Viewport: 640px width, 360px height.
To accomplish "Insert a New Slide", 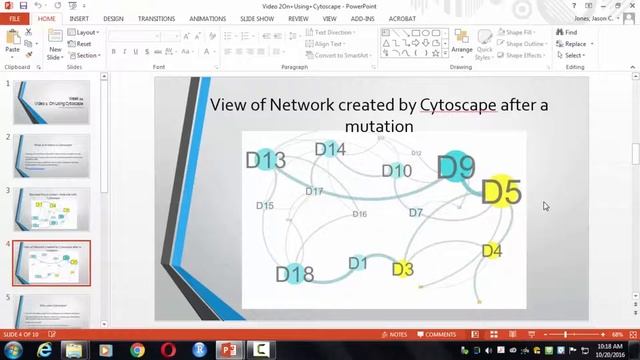I will (x=55, y=44).
